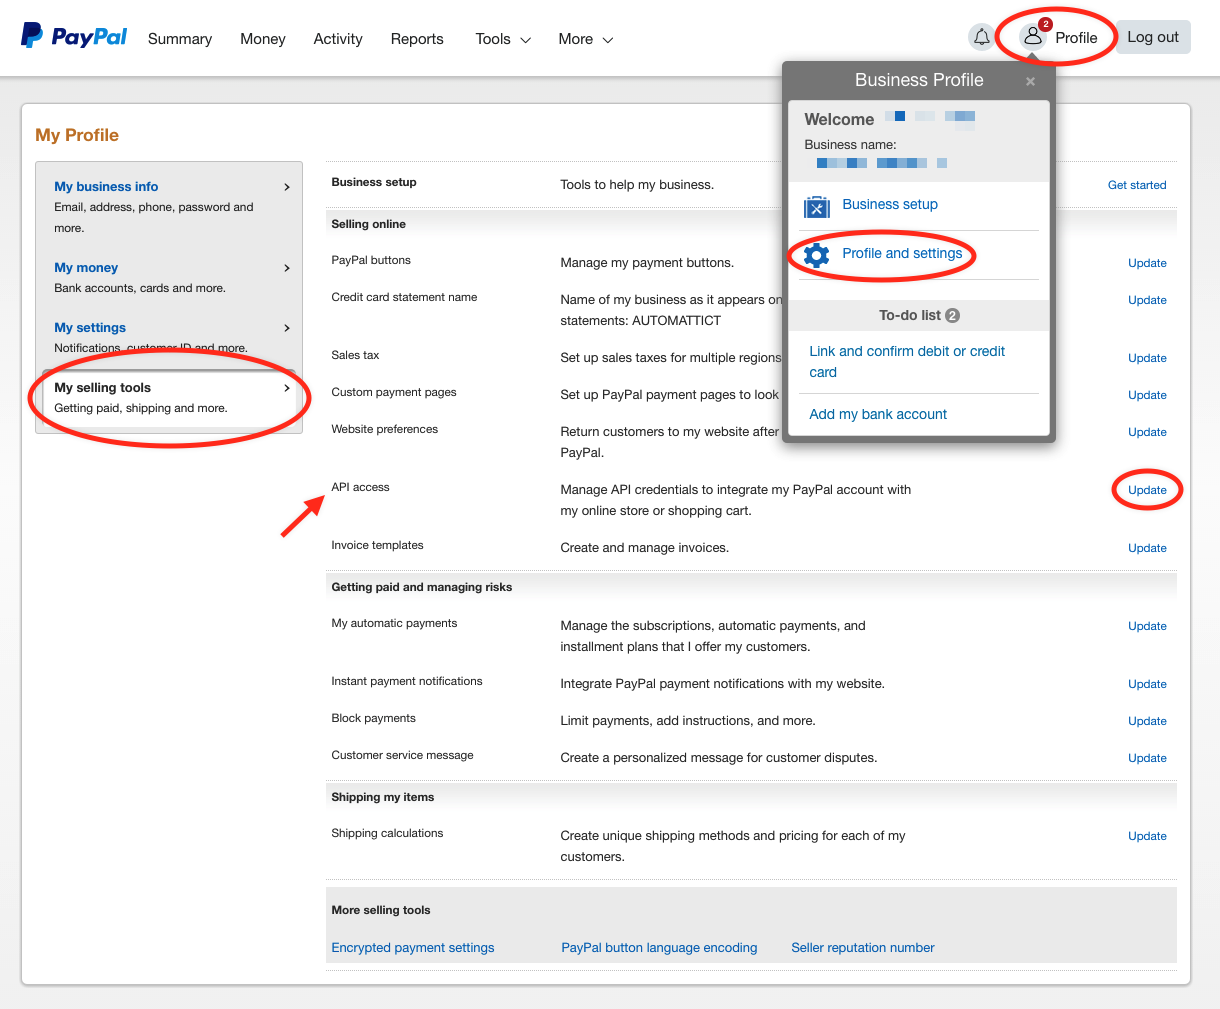Image resolution: width=1220 pixels, height=1009 pixels.
Task: Close the Business Profile popup
Action: point(1030,81)
